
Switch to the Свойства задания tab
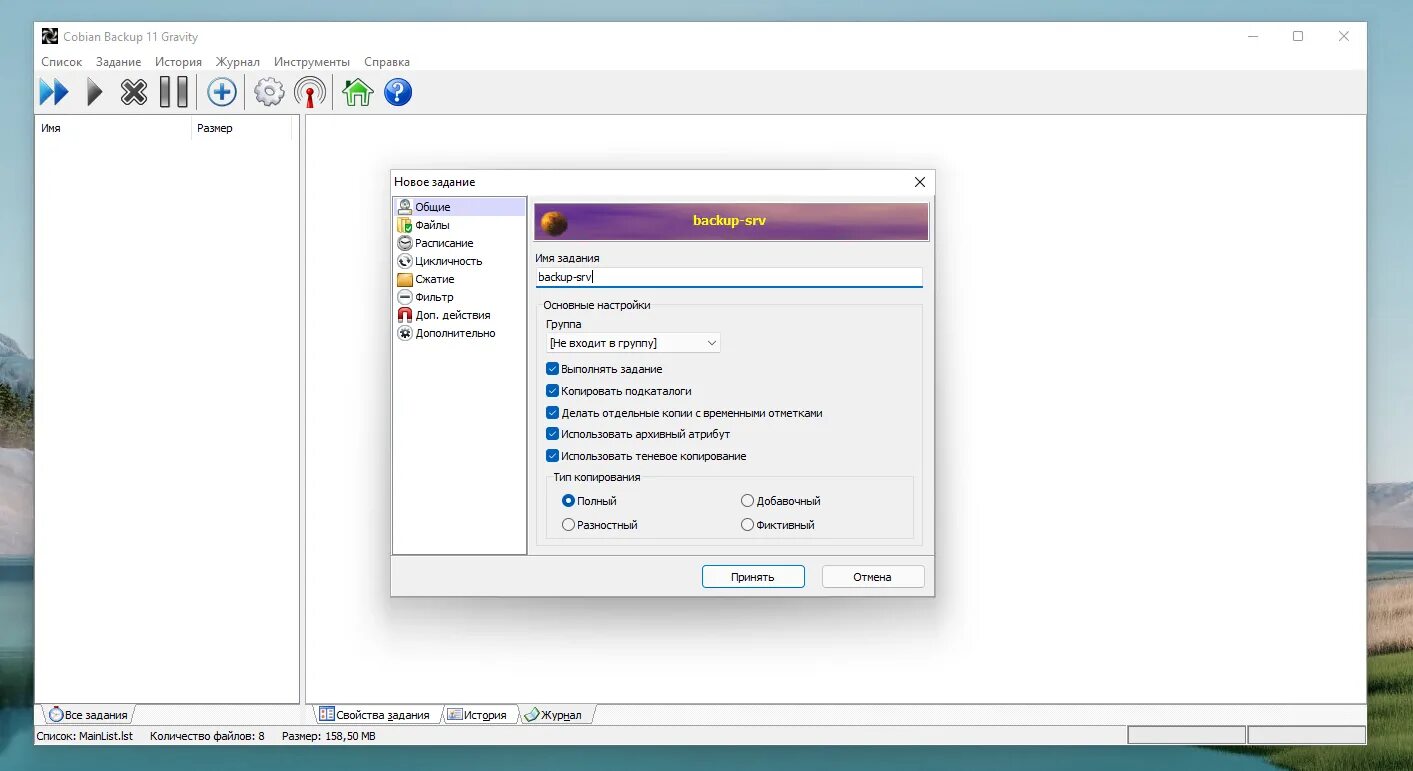(x=375, y=715)
